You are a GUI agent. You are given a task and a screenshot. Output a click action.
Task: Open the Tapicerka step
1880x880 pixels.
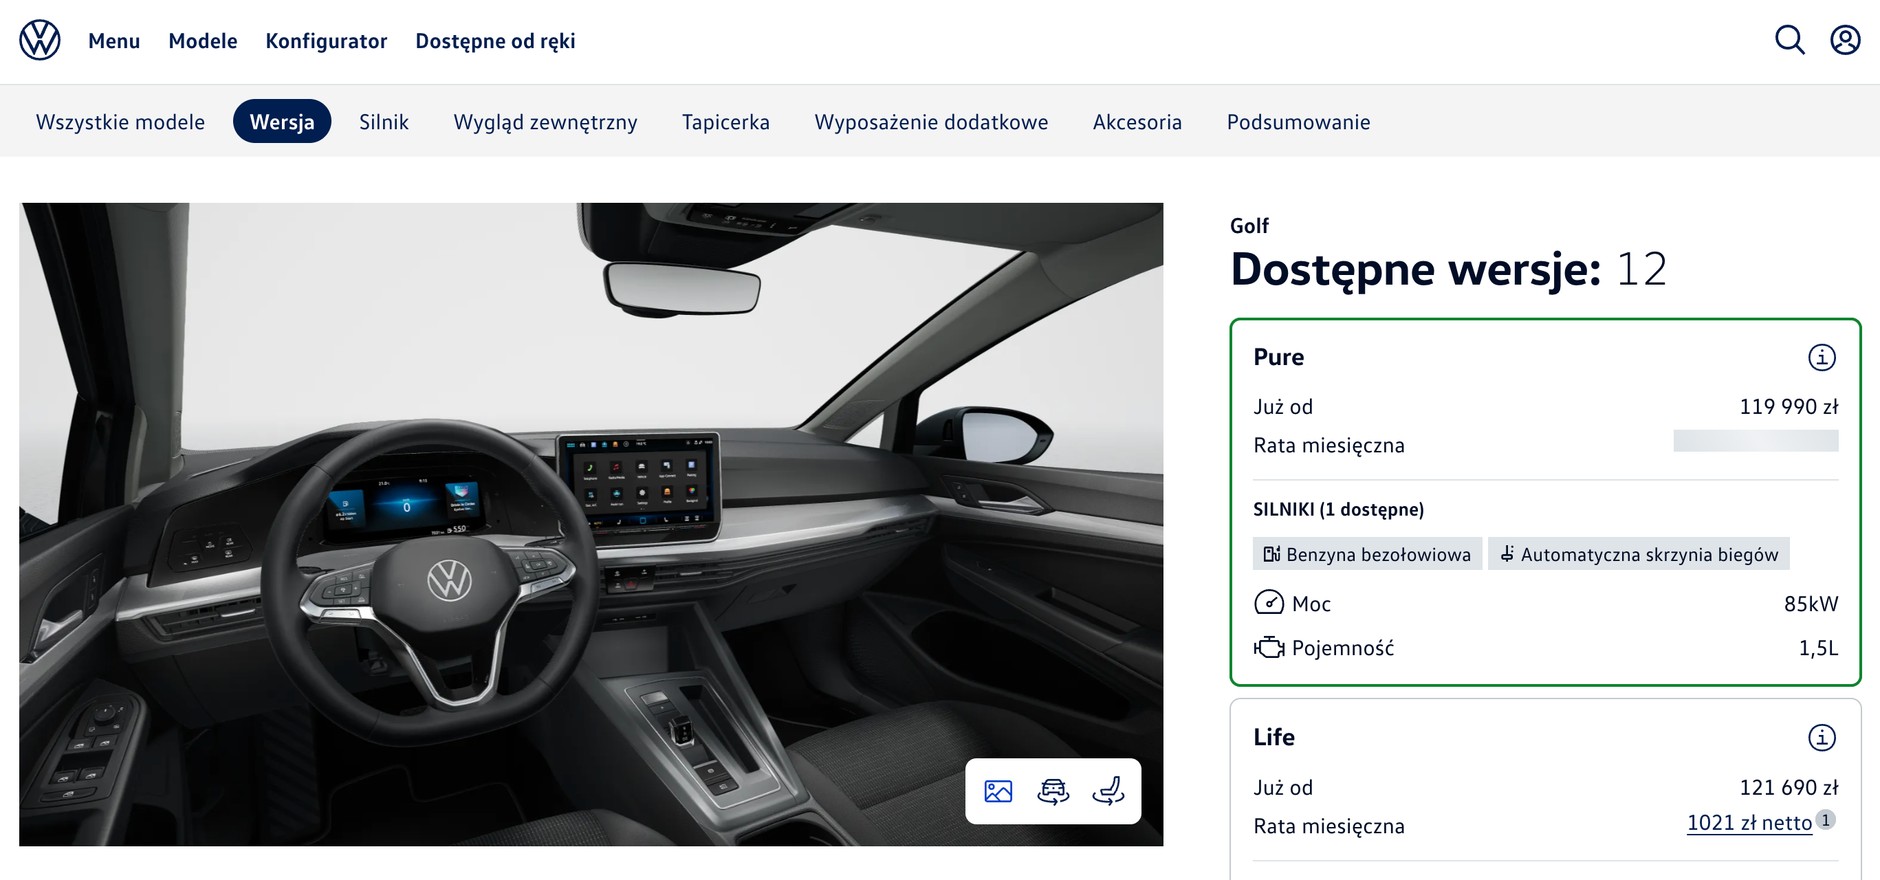[x=726, y=122]
